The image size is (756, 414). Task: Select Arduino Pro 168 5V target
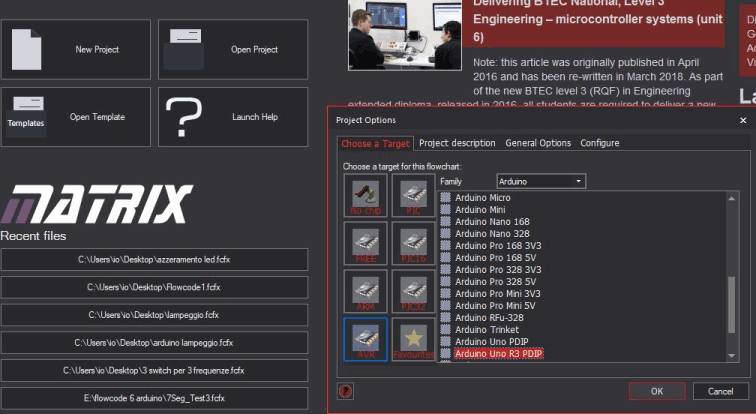[496, 258]
